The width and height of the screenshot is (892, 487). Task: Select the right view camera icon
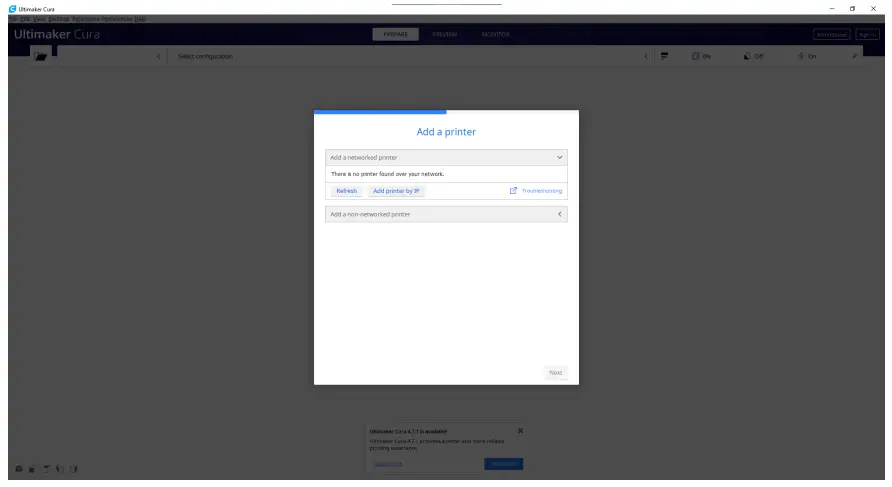click(x=73, y=469)
